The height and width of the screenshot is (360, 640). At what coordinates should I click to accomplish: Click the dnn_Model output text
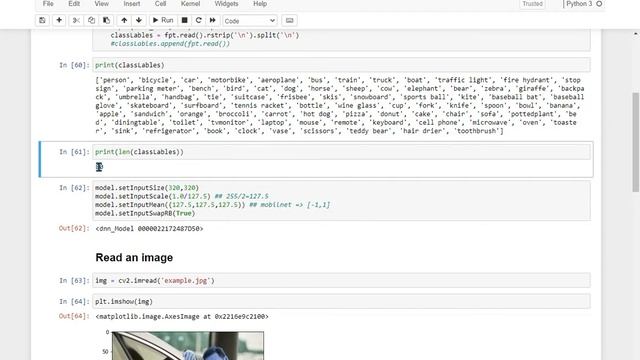point(149,229)
